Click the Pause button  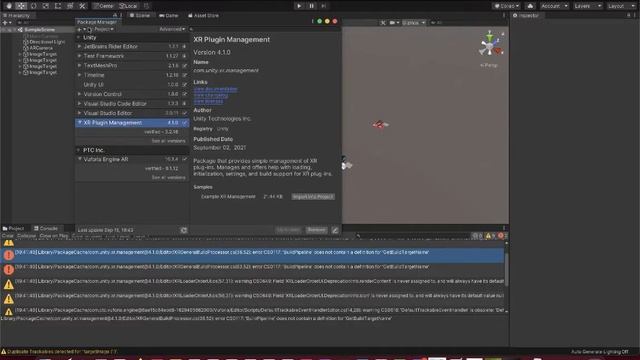click(311, 6)
